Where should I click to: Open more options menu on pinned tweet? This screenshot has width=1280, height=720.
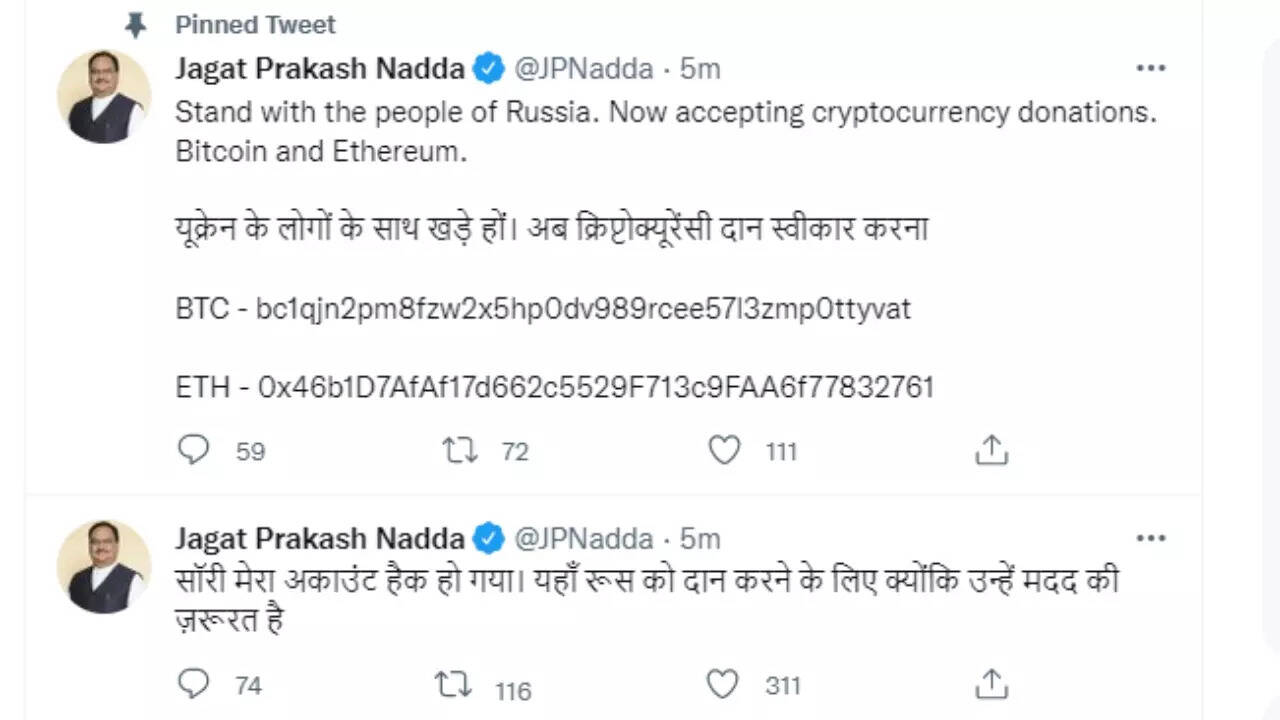(x=1151, y=68)
